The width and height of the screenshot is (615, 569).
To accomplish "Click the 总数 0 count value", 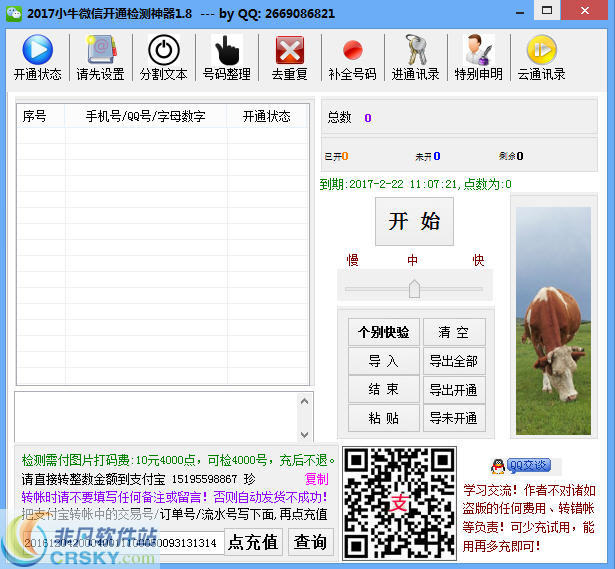I will pos(368,118).
